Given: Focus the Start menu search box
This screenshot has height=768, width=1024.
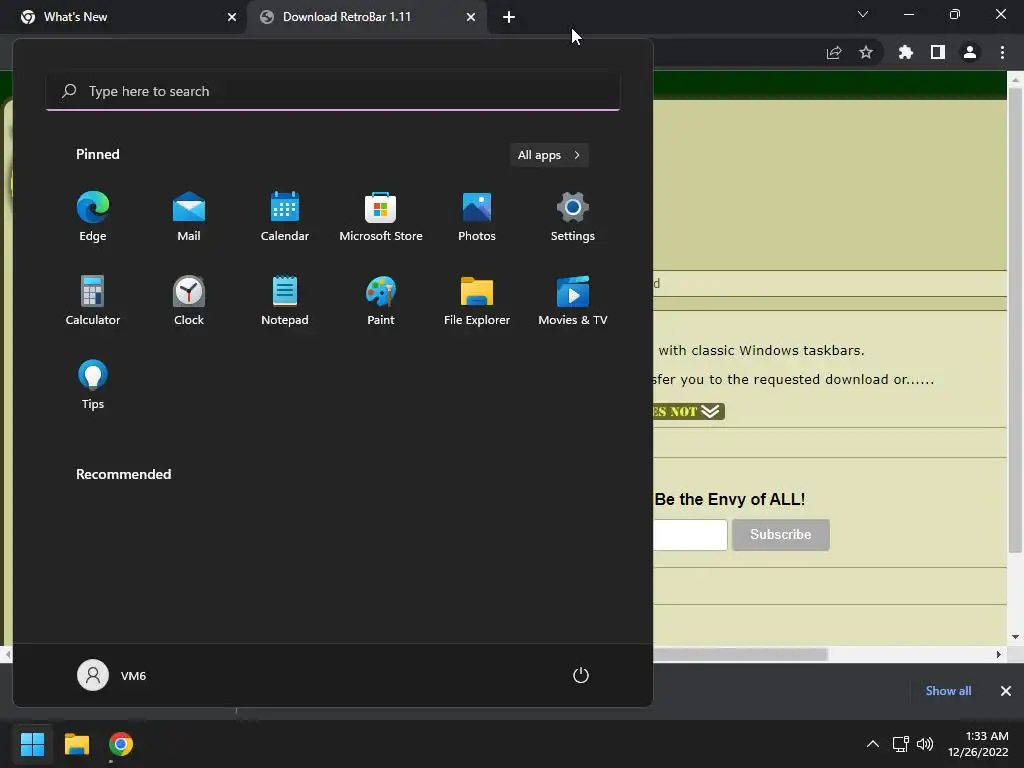Looking at the screenshot, I should (x=333, y=91).
